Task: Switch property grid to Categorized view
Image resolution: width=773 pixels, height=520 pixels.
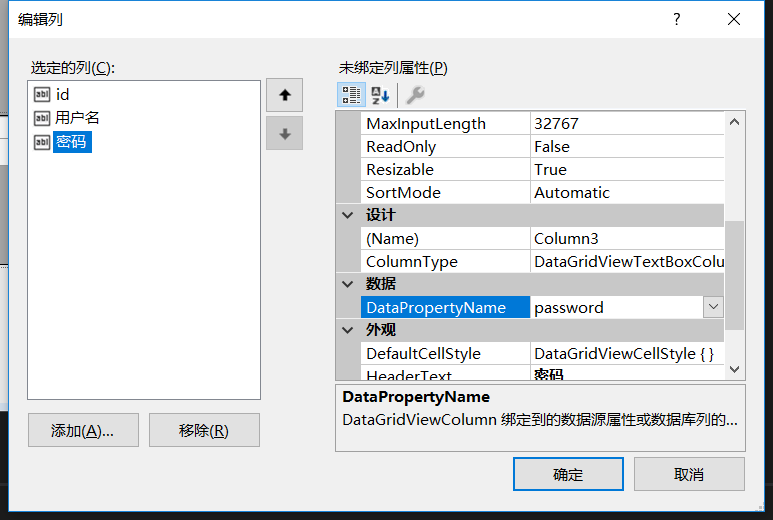Action: 351,95
